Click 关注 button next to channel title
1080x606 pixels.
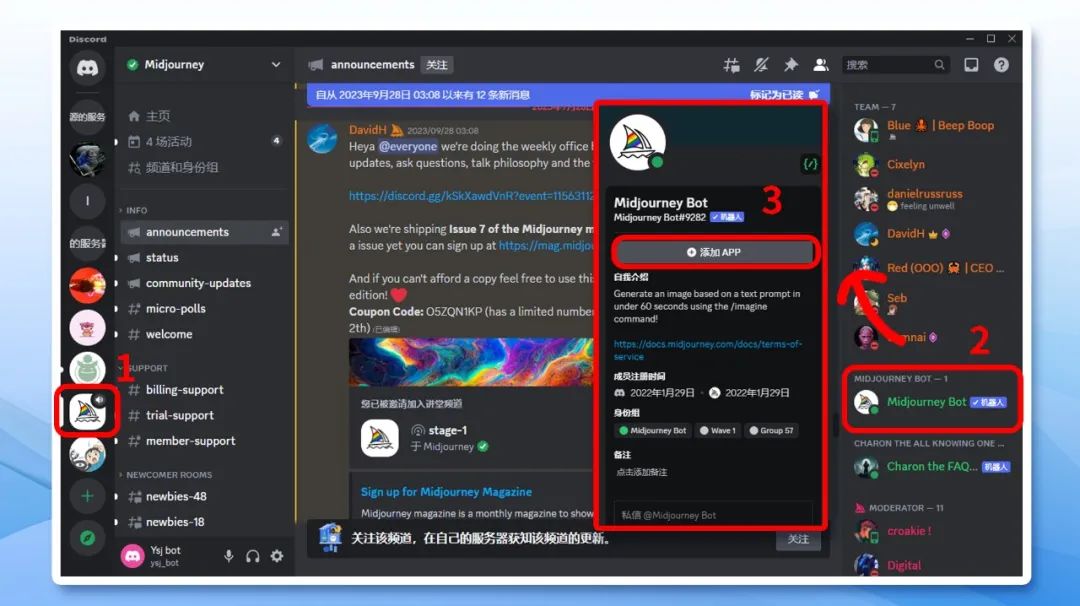pos(437,65)
